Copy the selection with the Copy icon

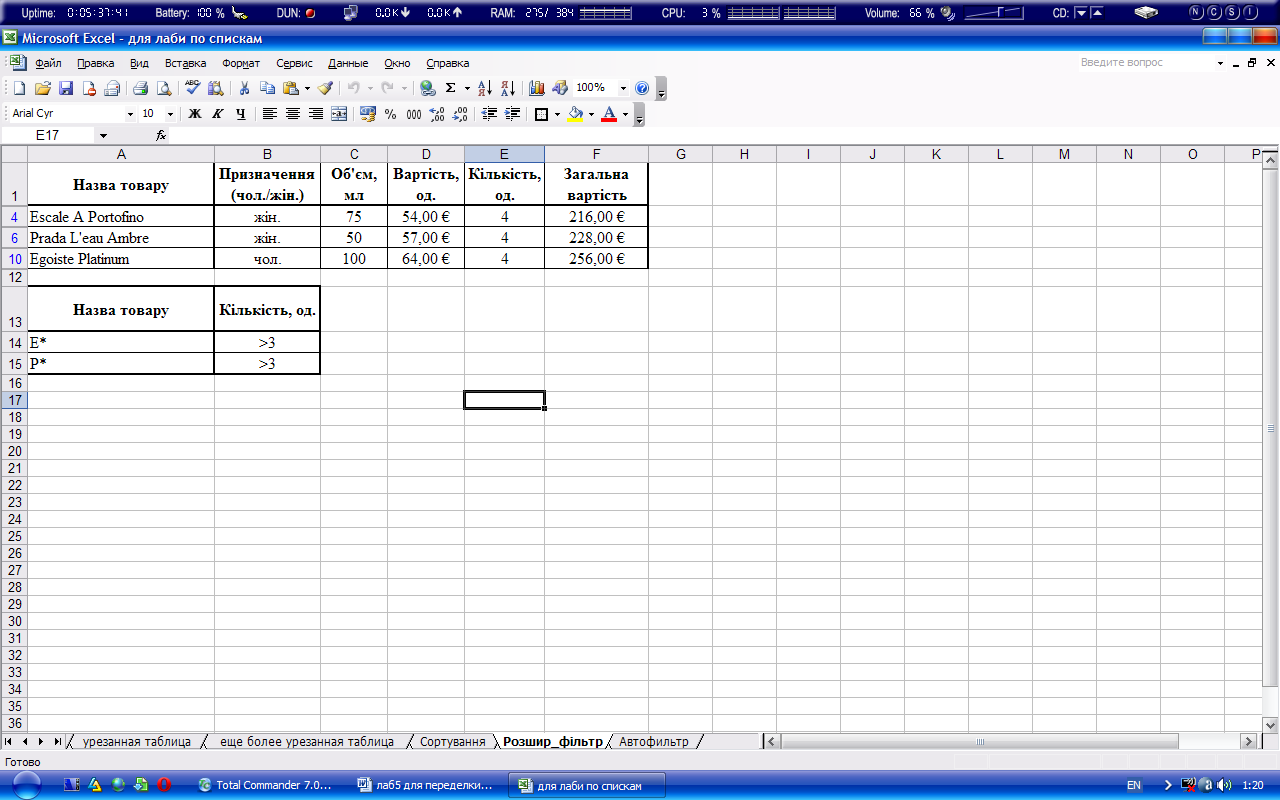[267, 88]
